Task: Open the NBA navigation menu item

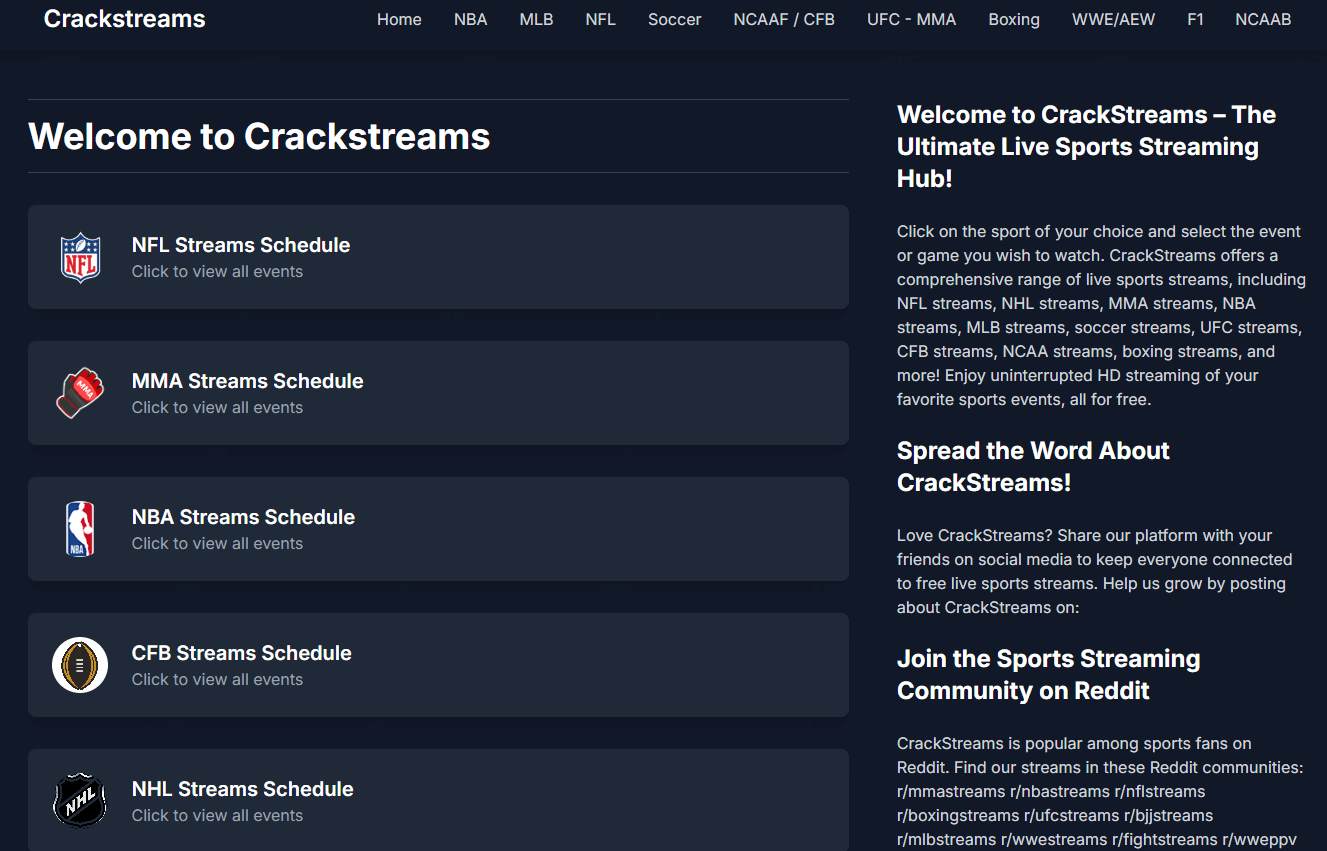Action: click(x=471, y=19)
